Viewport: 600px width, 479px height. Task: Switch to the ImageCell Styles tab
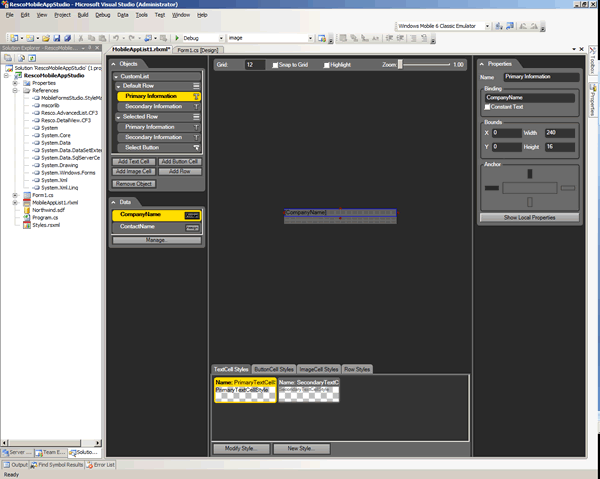[x=319, y=369]
